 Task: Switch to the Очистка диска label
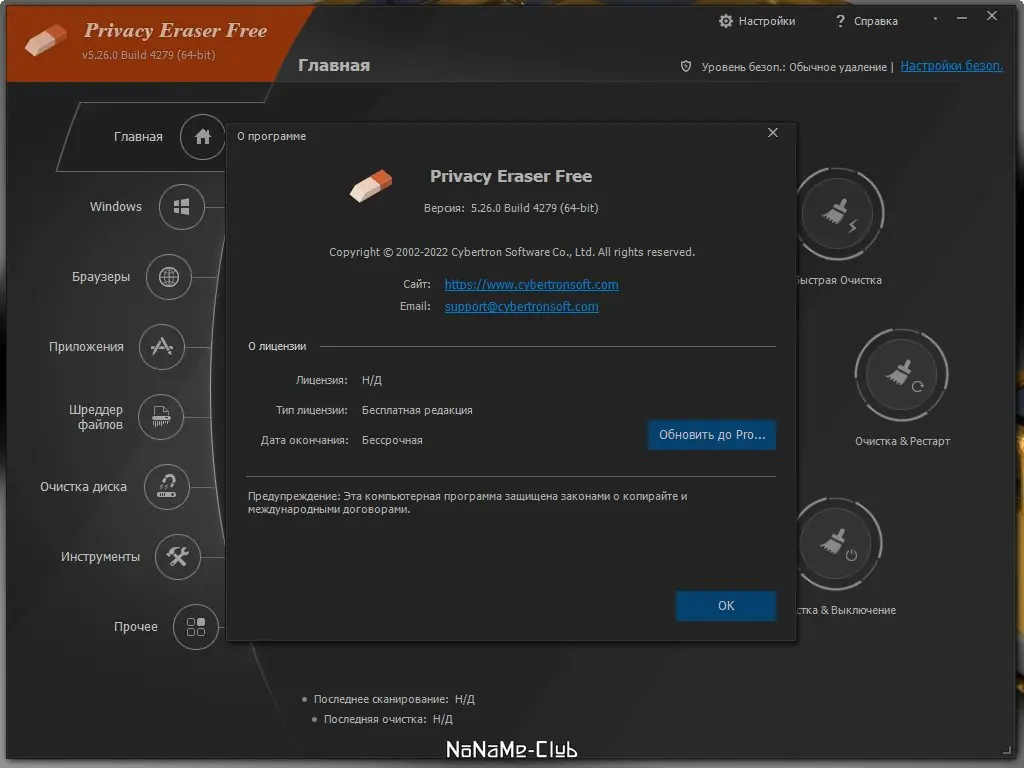(84, 487)
